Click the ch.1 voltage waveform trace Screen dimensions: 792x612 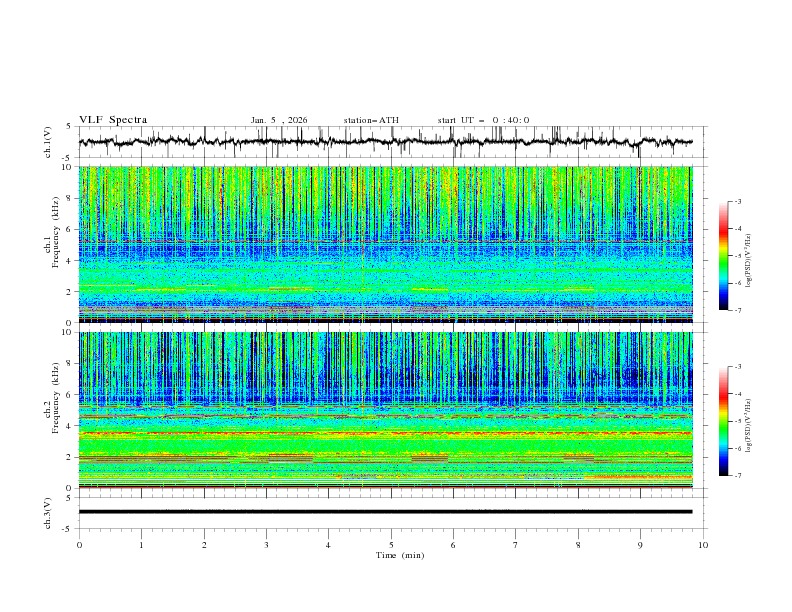(386, 142)
